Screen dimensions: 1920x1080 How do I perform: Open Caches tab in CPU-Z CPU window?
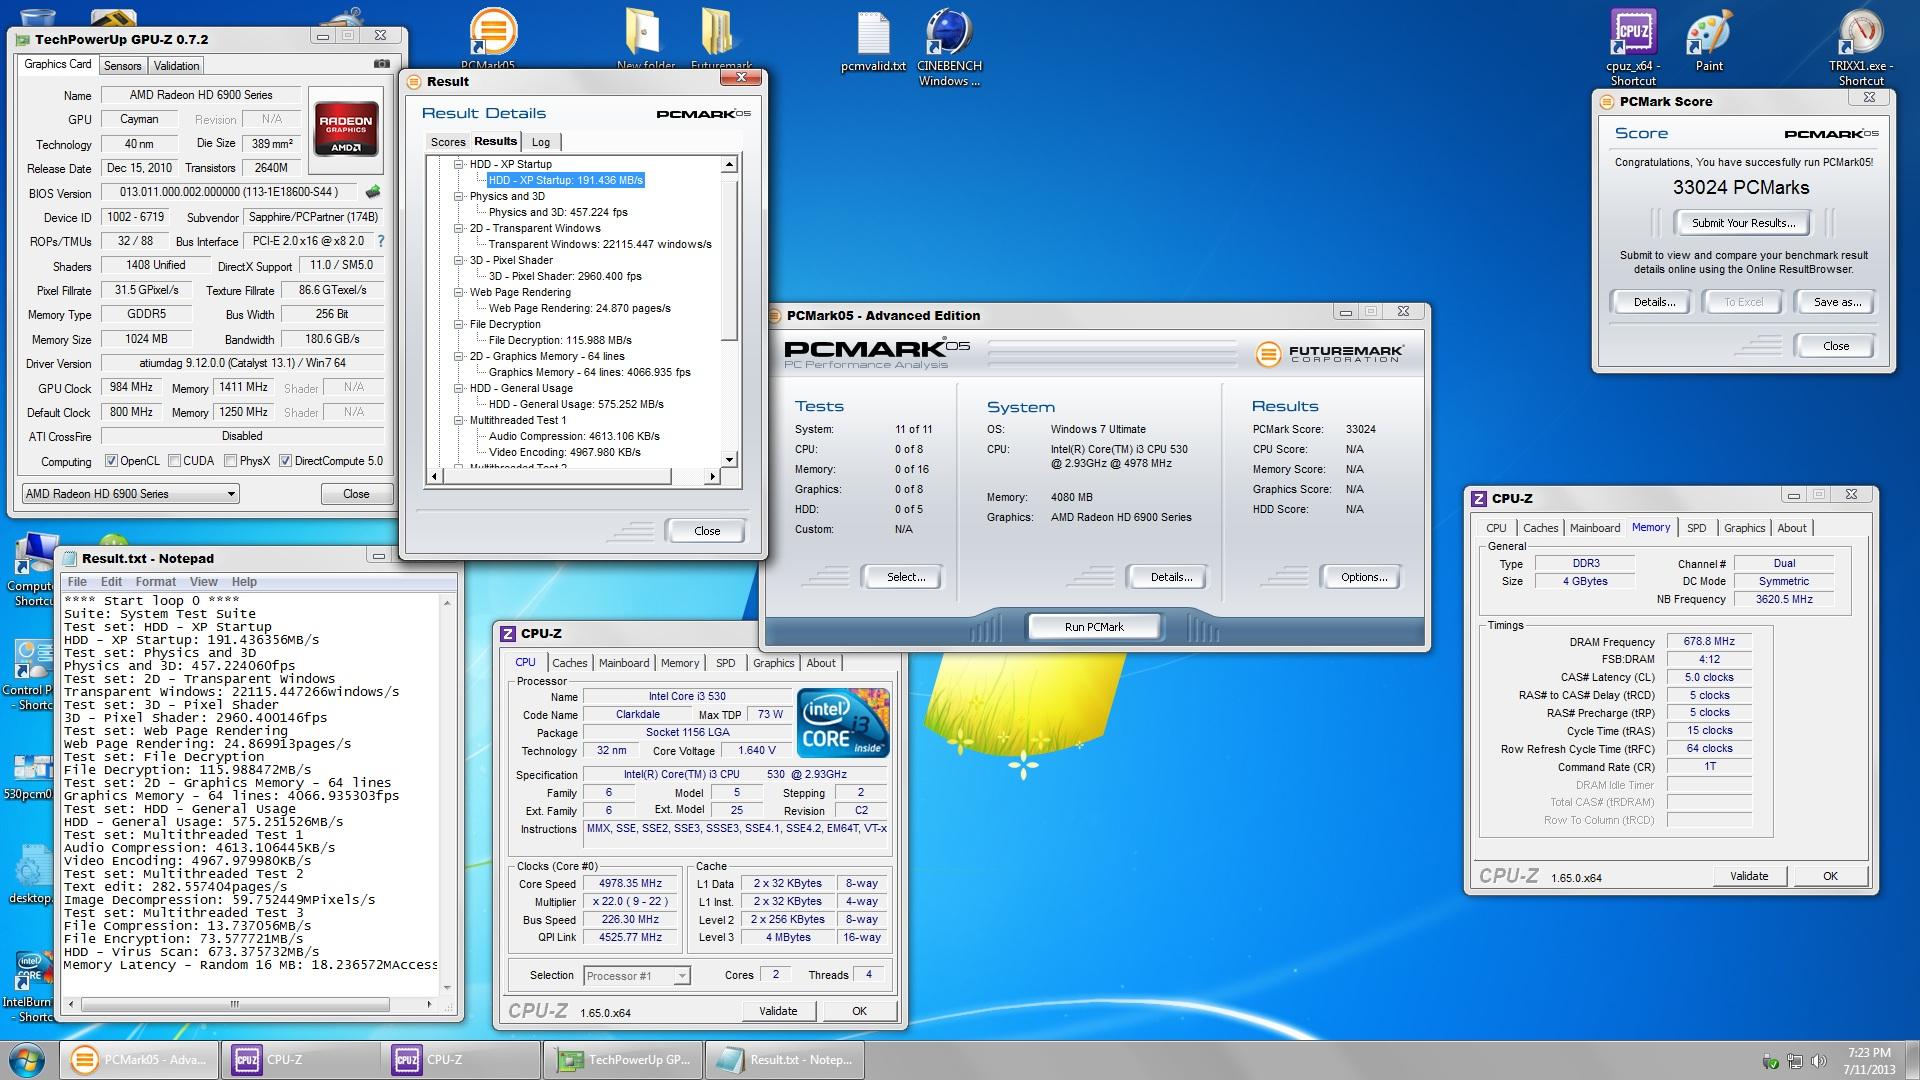tap(570, 663)
